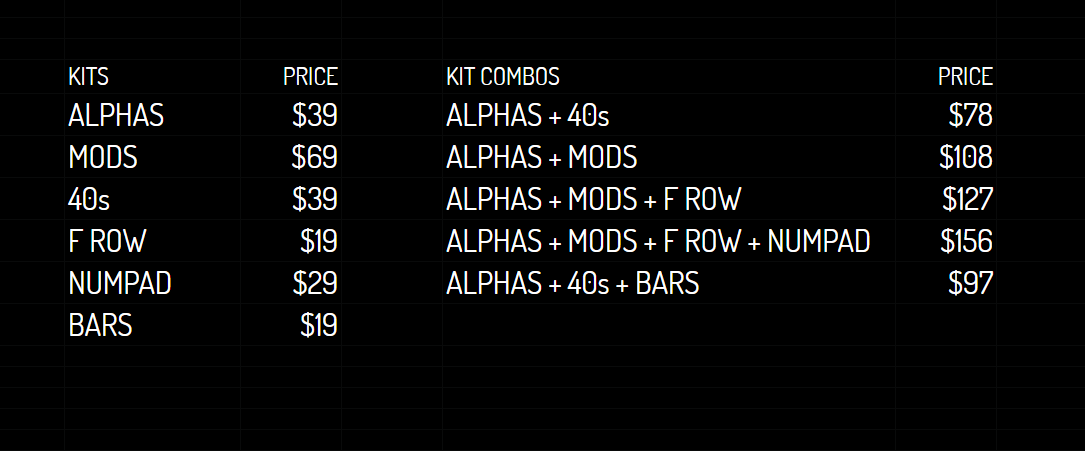Select the ALPHAS + 40s combo cell

527,116
